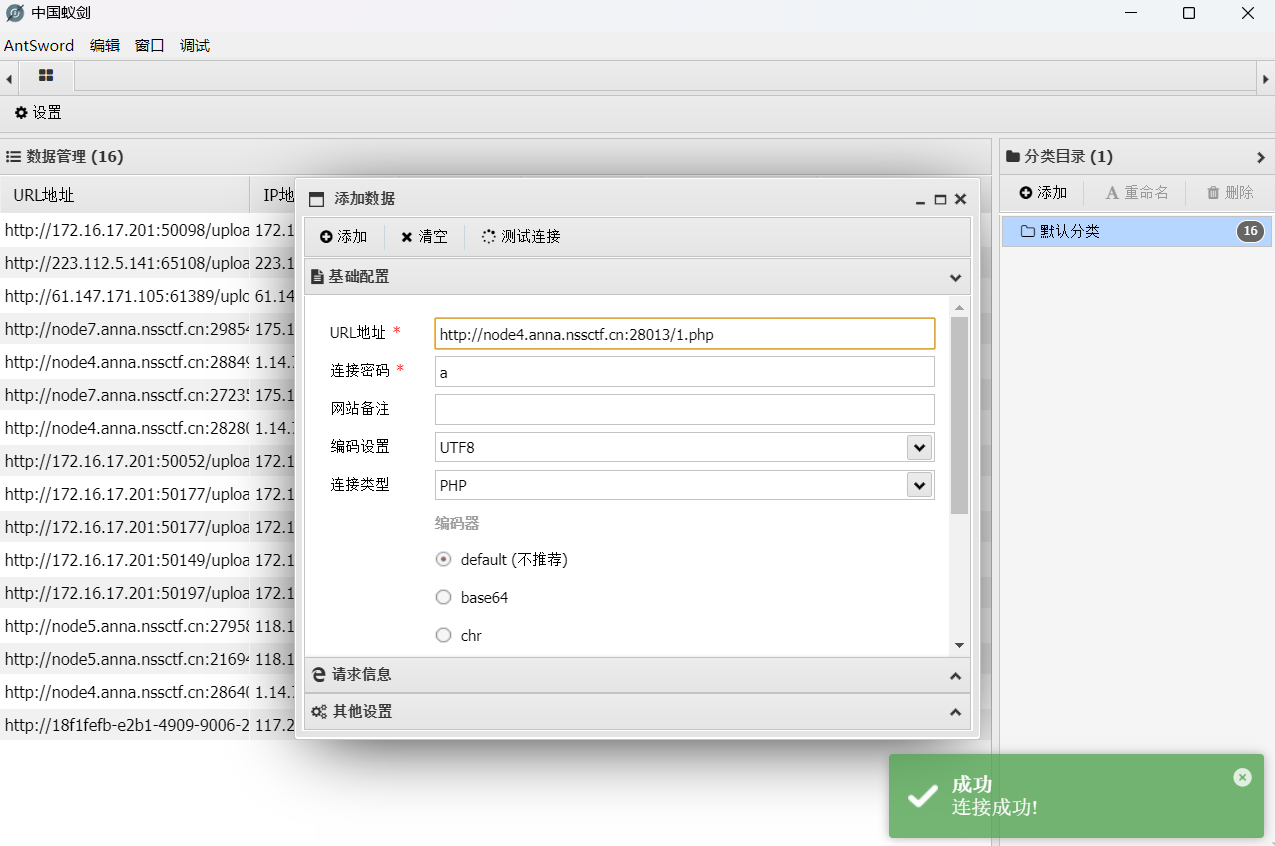The width and height of the screenshot is (1275, 846).
Task: Close the 添加数据 dialog
Action: [960, 199]
